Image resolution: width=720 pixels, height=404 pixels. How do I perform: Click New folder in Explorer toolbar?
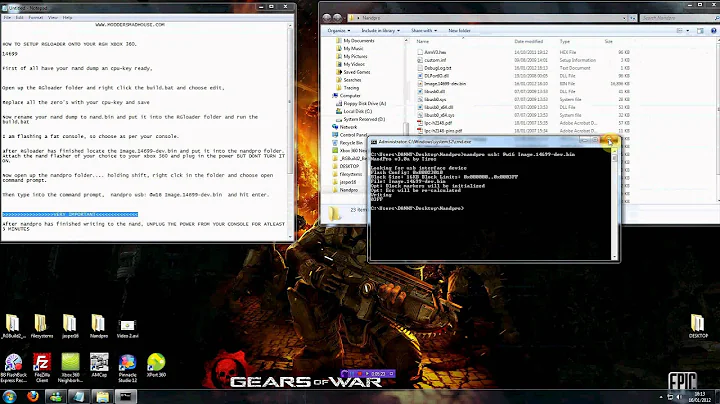pyautogui.click(x=459, y=31)
